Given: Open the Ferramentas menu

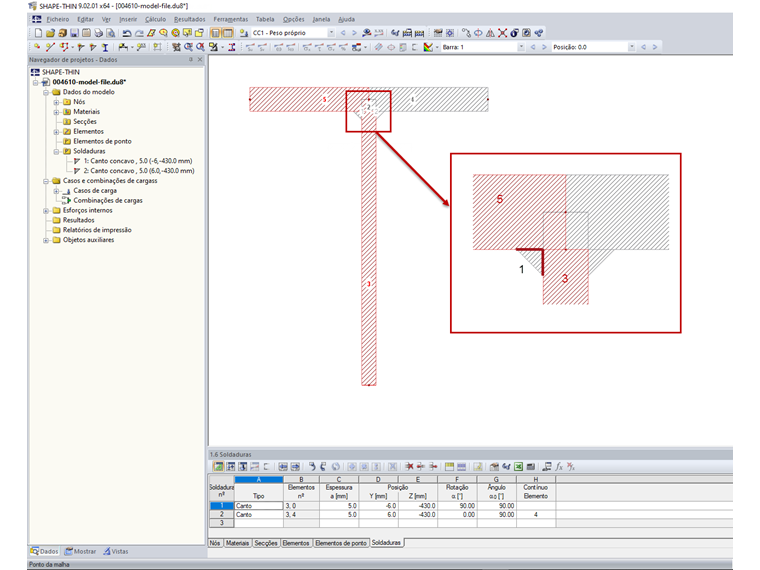Looking at the screenshot, I should click(230, 19).
